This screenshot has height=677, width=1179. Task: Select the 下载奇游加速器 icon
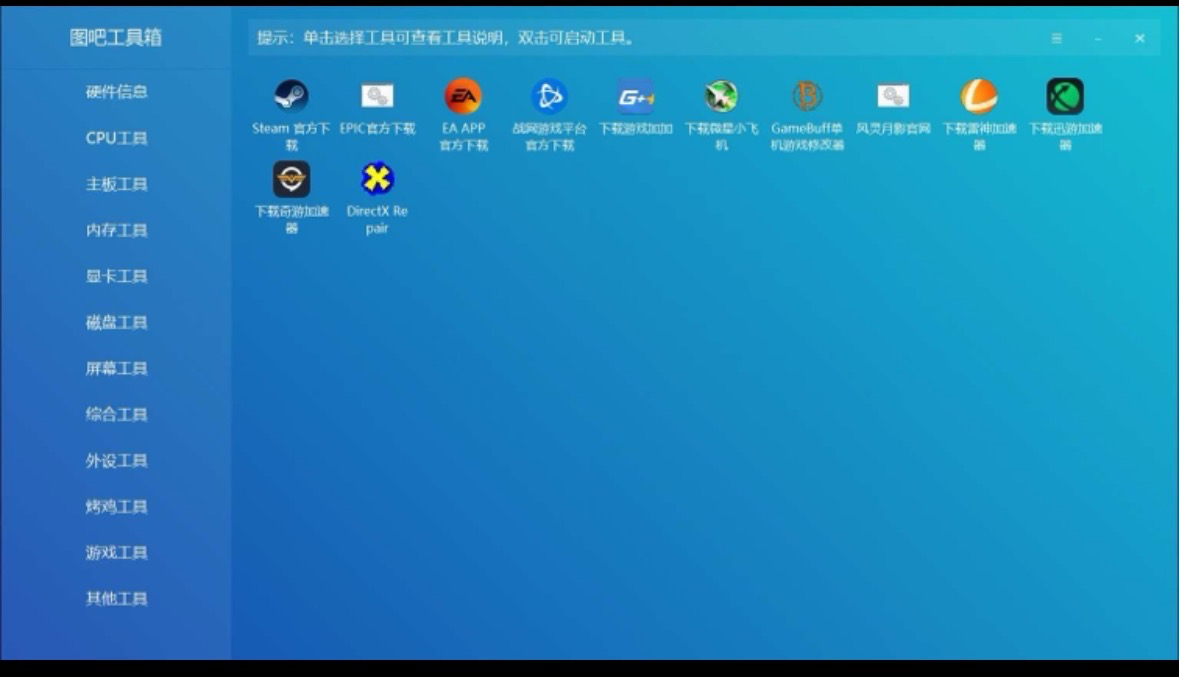point(291,180)
